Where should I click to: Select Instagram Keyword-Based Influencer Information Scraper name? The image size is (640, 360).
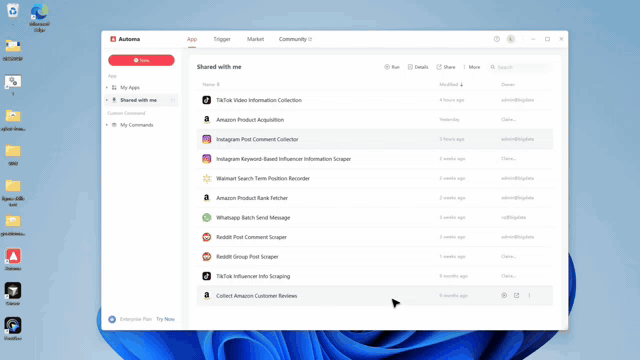tap(283, 159)
